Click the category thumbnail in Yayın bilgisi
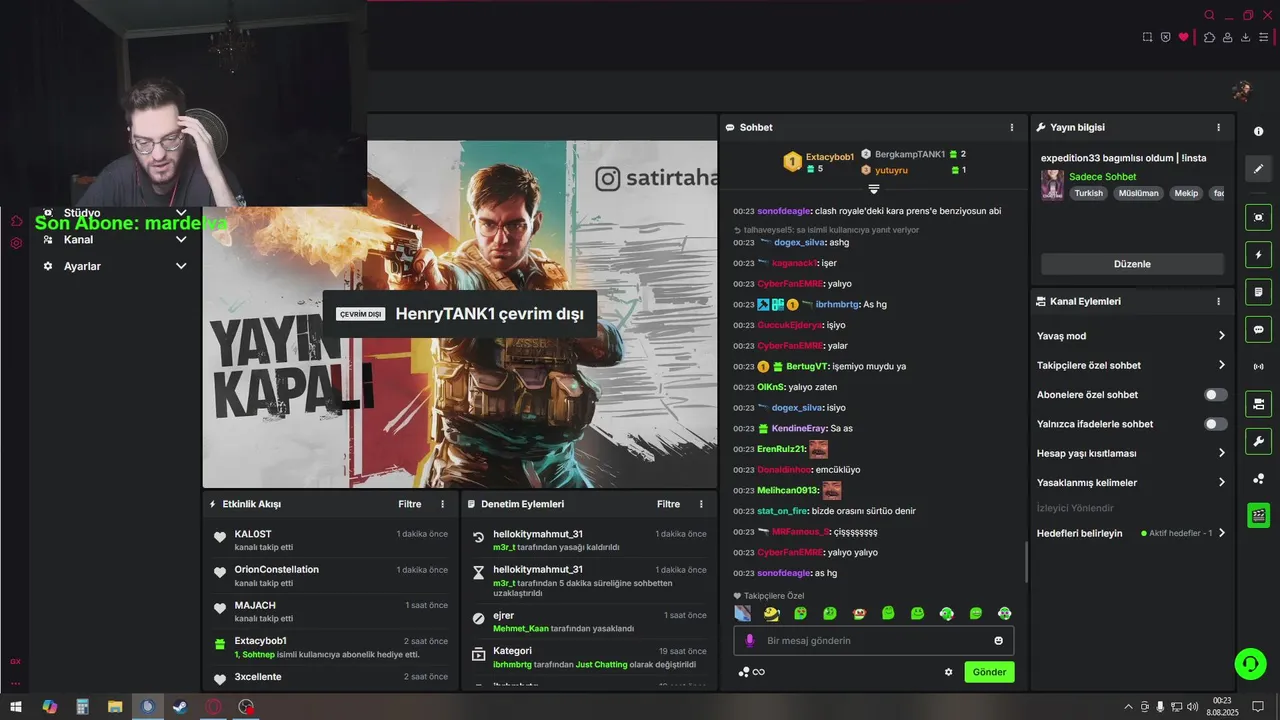The image size is (1280, 720). pos(1052,185)
